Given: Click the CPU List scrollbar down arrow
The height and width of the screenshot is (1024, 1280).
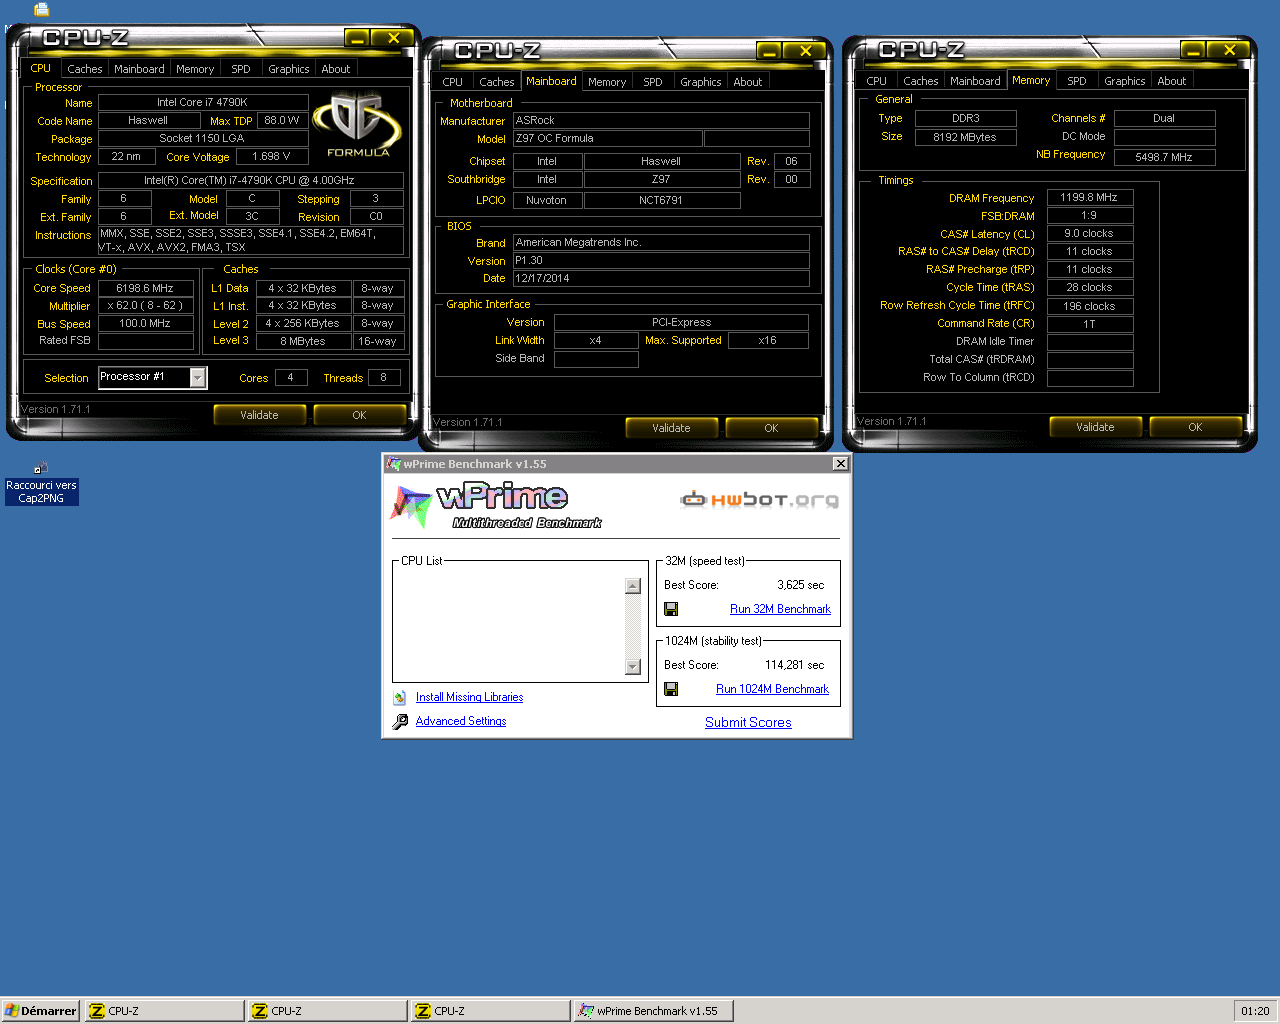Looking at the screenshot, I should tap(632, 667).
